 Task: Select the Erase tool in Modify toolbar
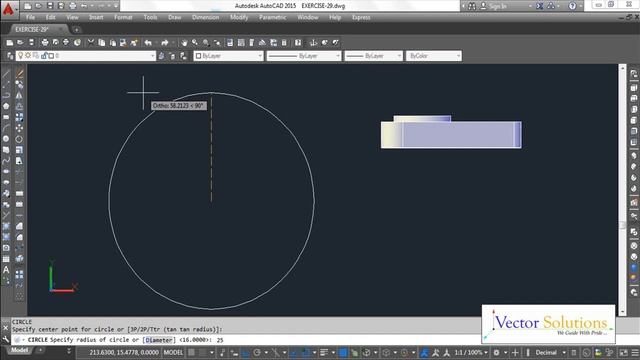[x=19, y=74]
